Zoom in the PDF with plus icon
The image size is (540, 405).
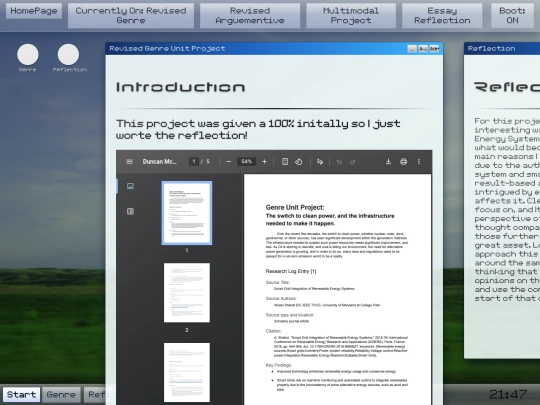(x=264, y=162)
